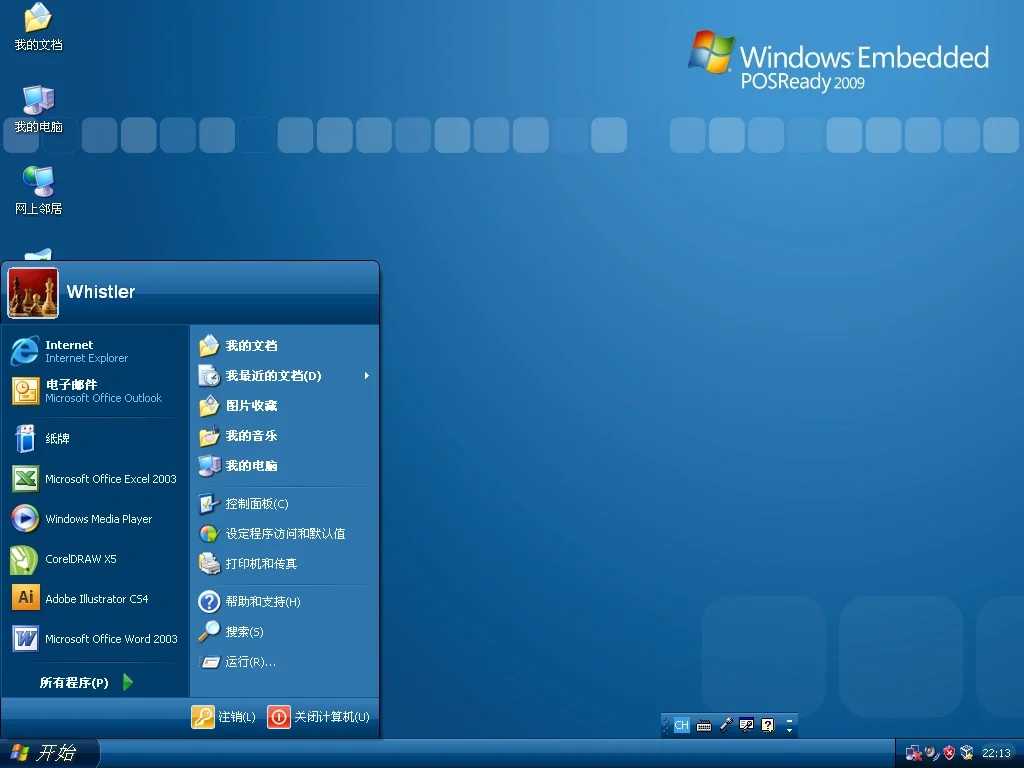Click the 关闭计算机 shutdown button

point(318,716)
